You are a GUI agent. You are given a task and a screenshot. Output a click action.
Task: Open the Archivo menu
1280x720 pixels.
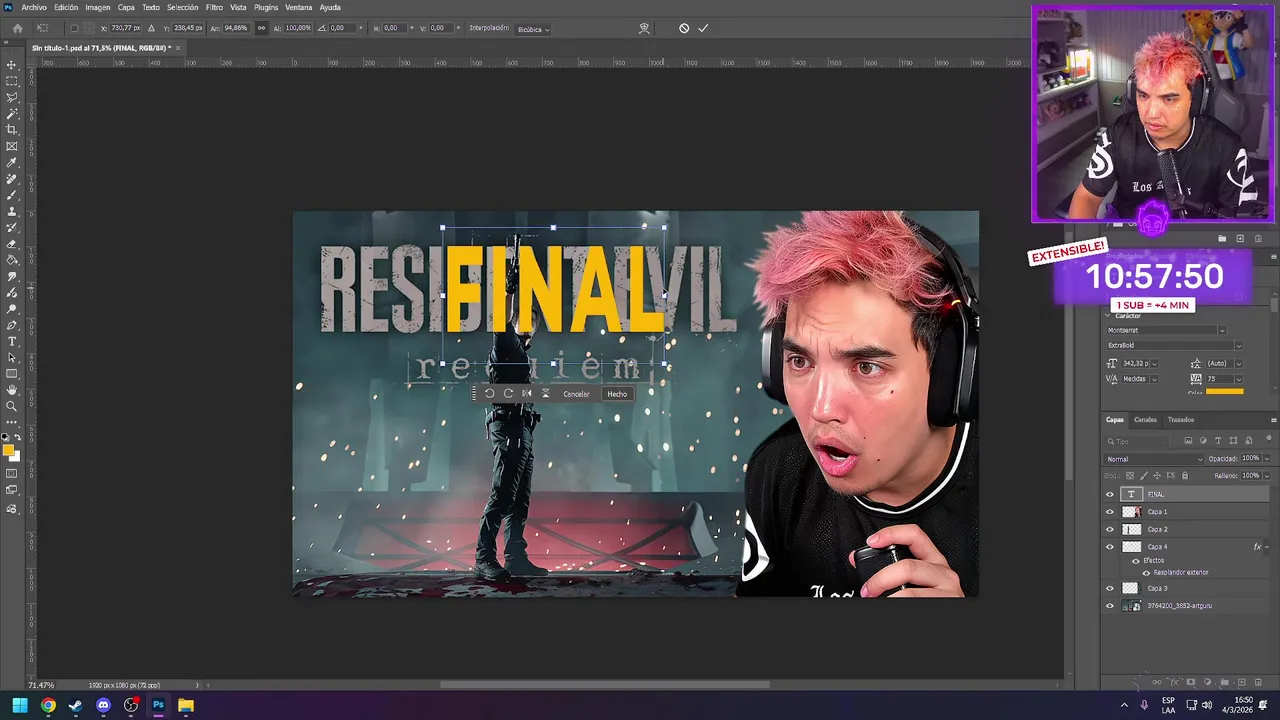point(34,7)
